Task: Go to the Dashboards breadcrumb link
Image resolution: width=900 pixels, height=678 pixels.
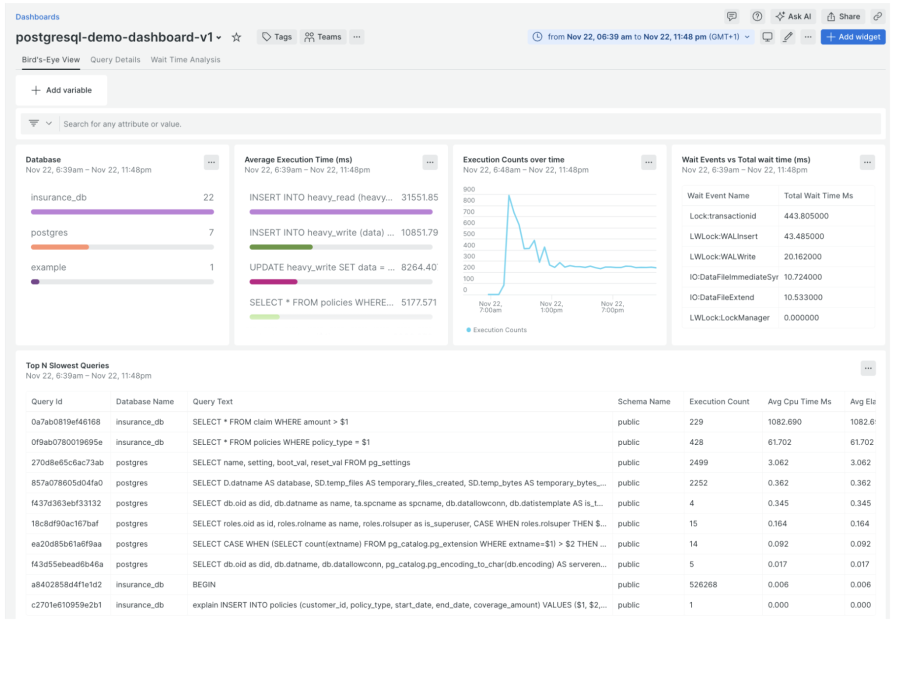Action: pos(37,17)
